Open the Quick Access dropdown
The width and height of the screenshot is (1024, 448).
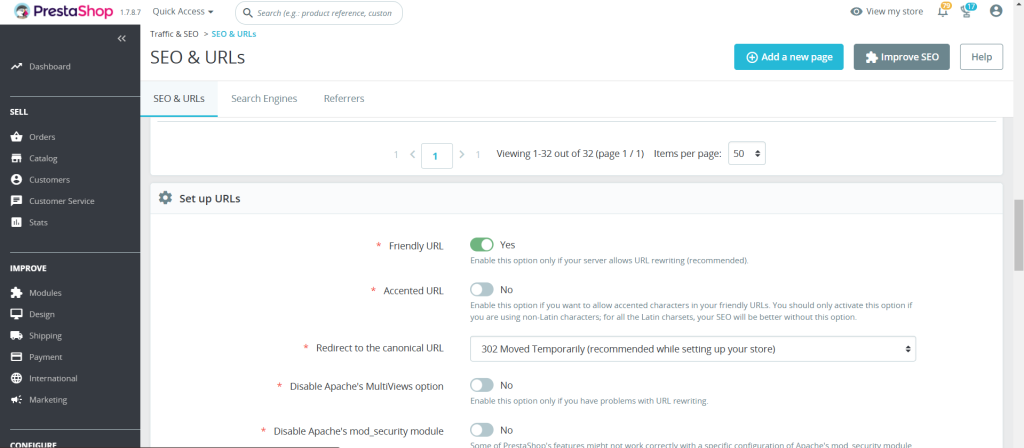point(183,12)
